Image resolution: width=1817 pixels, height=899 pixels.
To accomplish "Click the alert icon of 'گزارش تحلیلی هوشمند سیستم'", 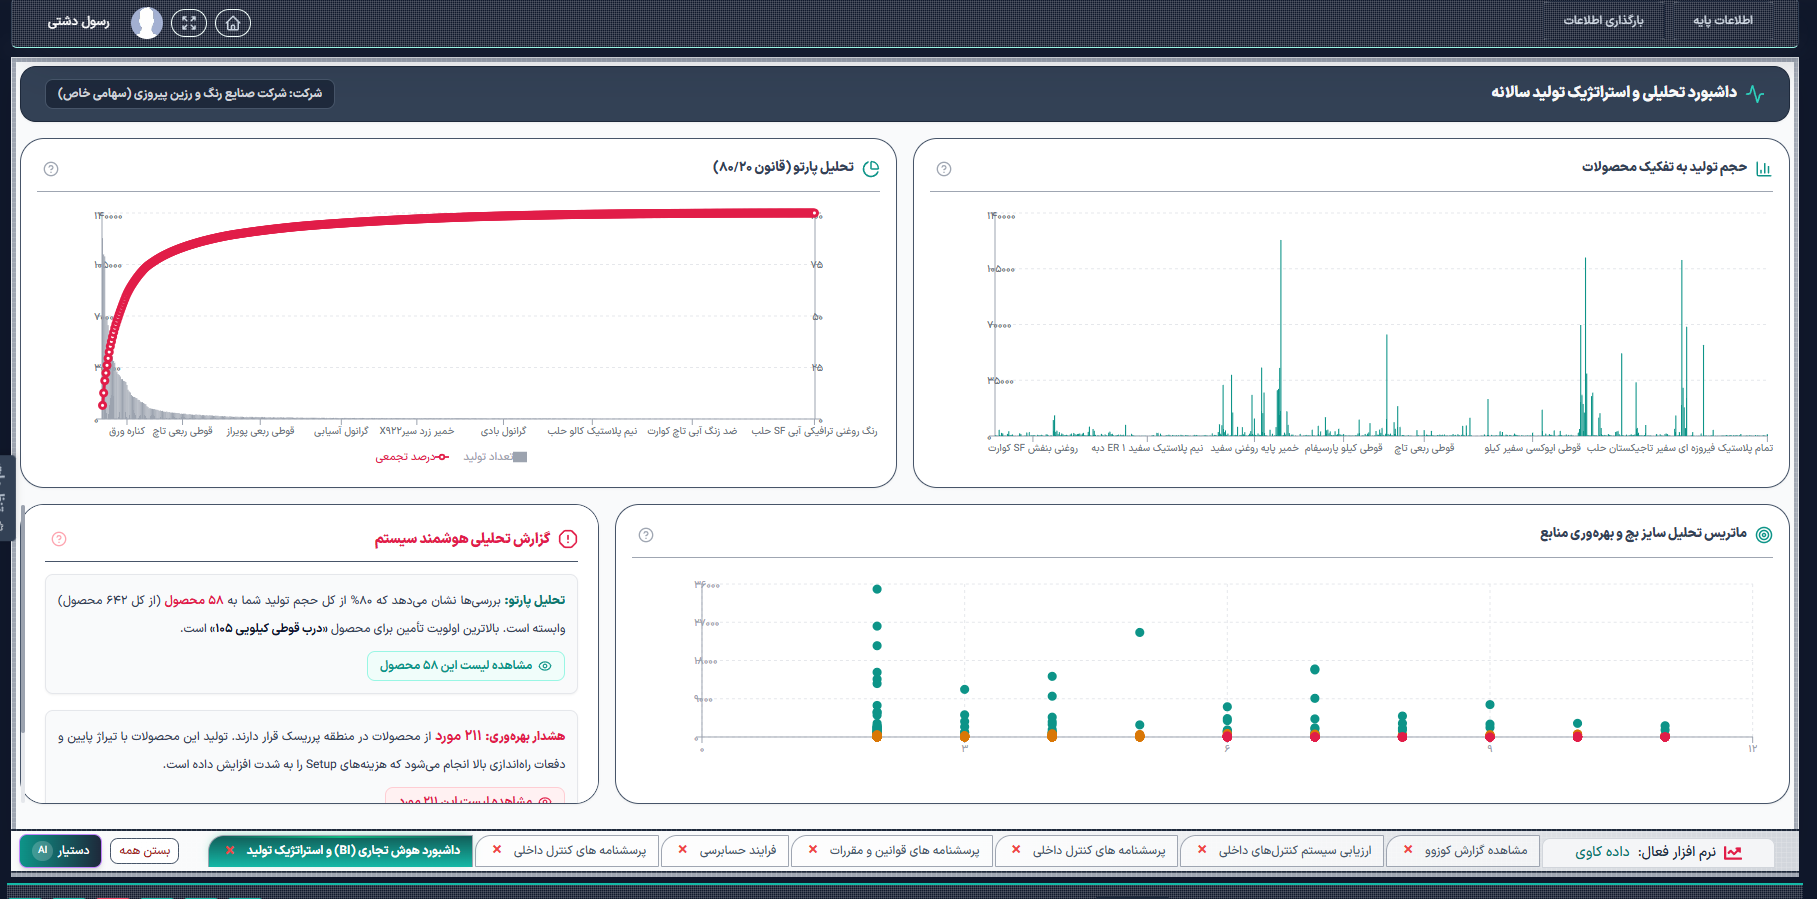I will (x=568, y=539).
